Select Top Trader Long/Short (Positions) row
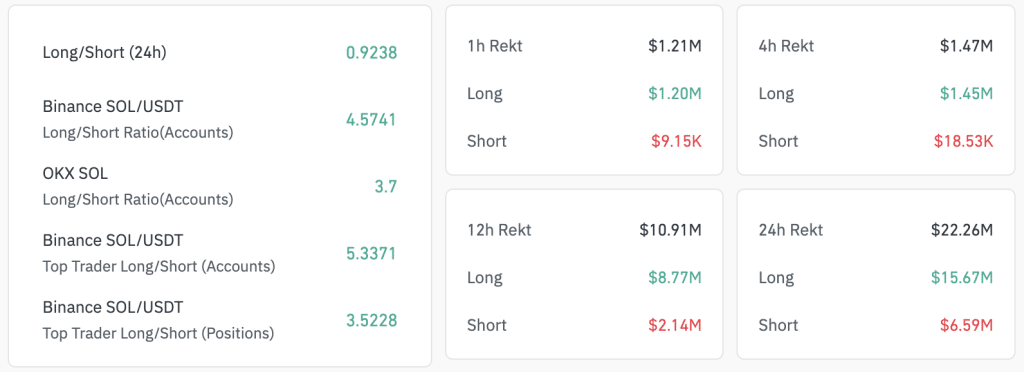 click(x=219, y=320)
